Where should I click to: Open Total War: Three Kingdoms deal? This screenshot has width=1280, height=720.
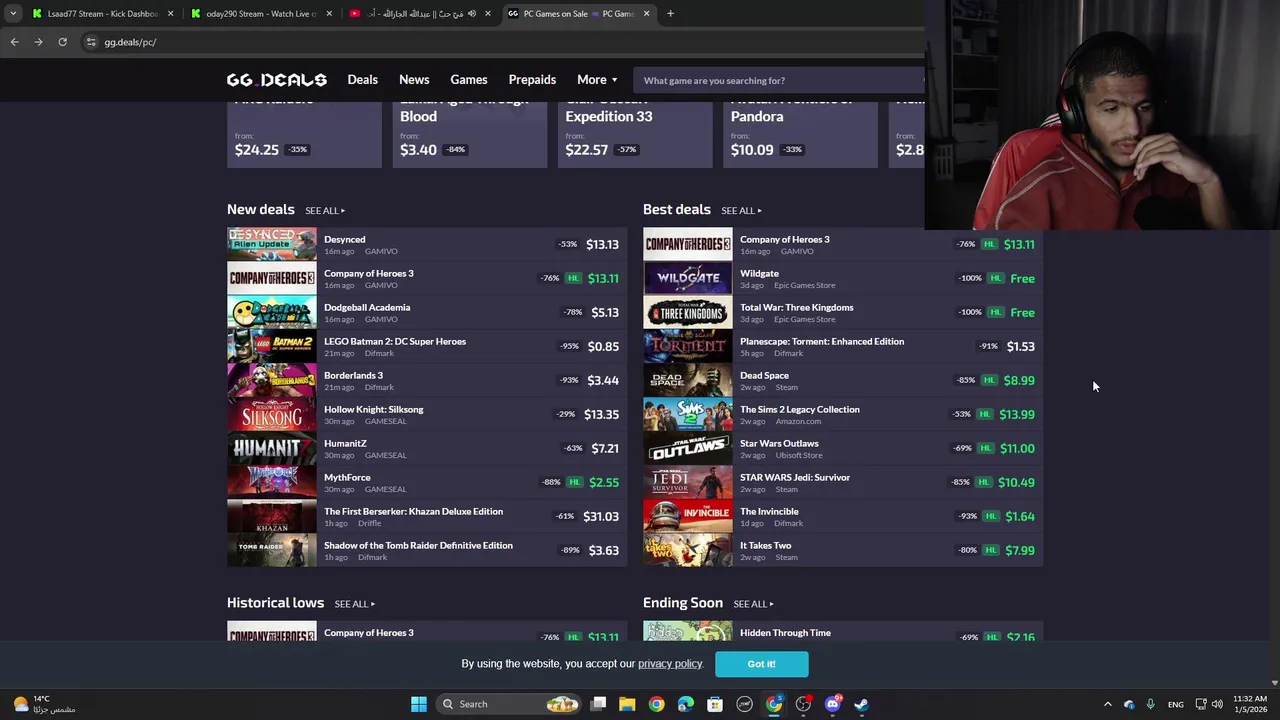pyautogui.click(x=796, y=307)
